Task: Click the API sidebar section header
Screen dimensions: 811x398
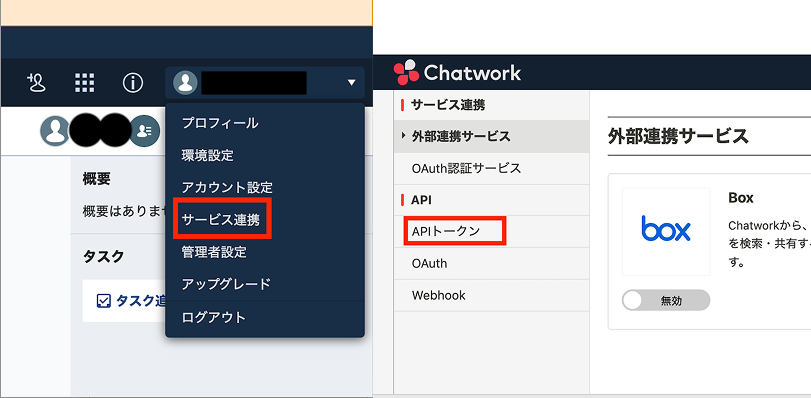Action: (421, 200)
